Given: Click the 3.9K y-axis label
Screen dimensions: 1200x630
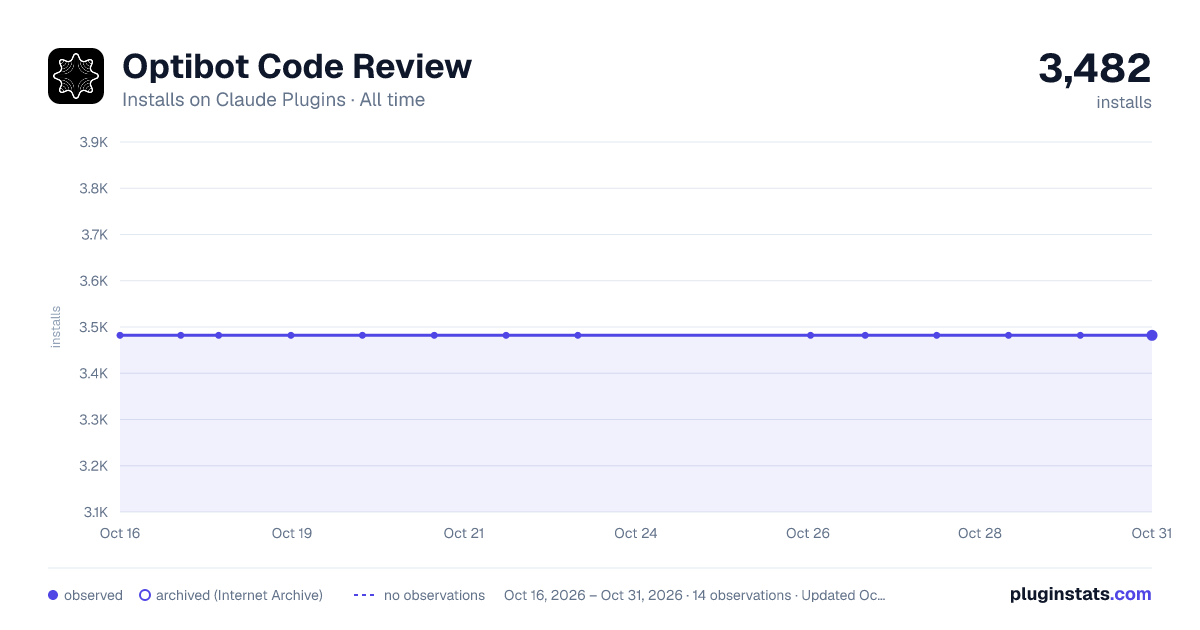Looking at the screenshot, I should (x=94, y=142).
